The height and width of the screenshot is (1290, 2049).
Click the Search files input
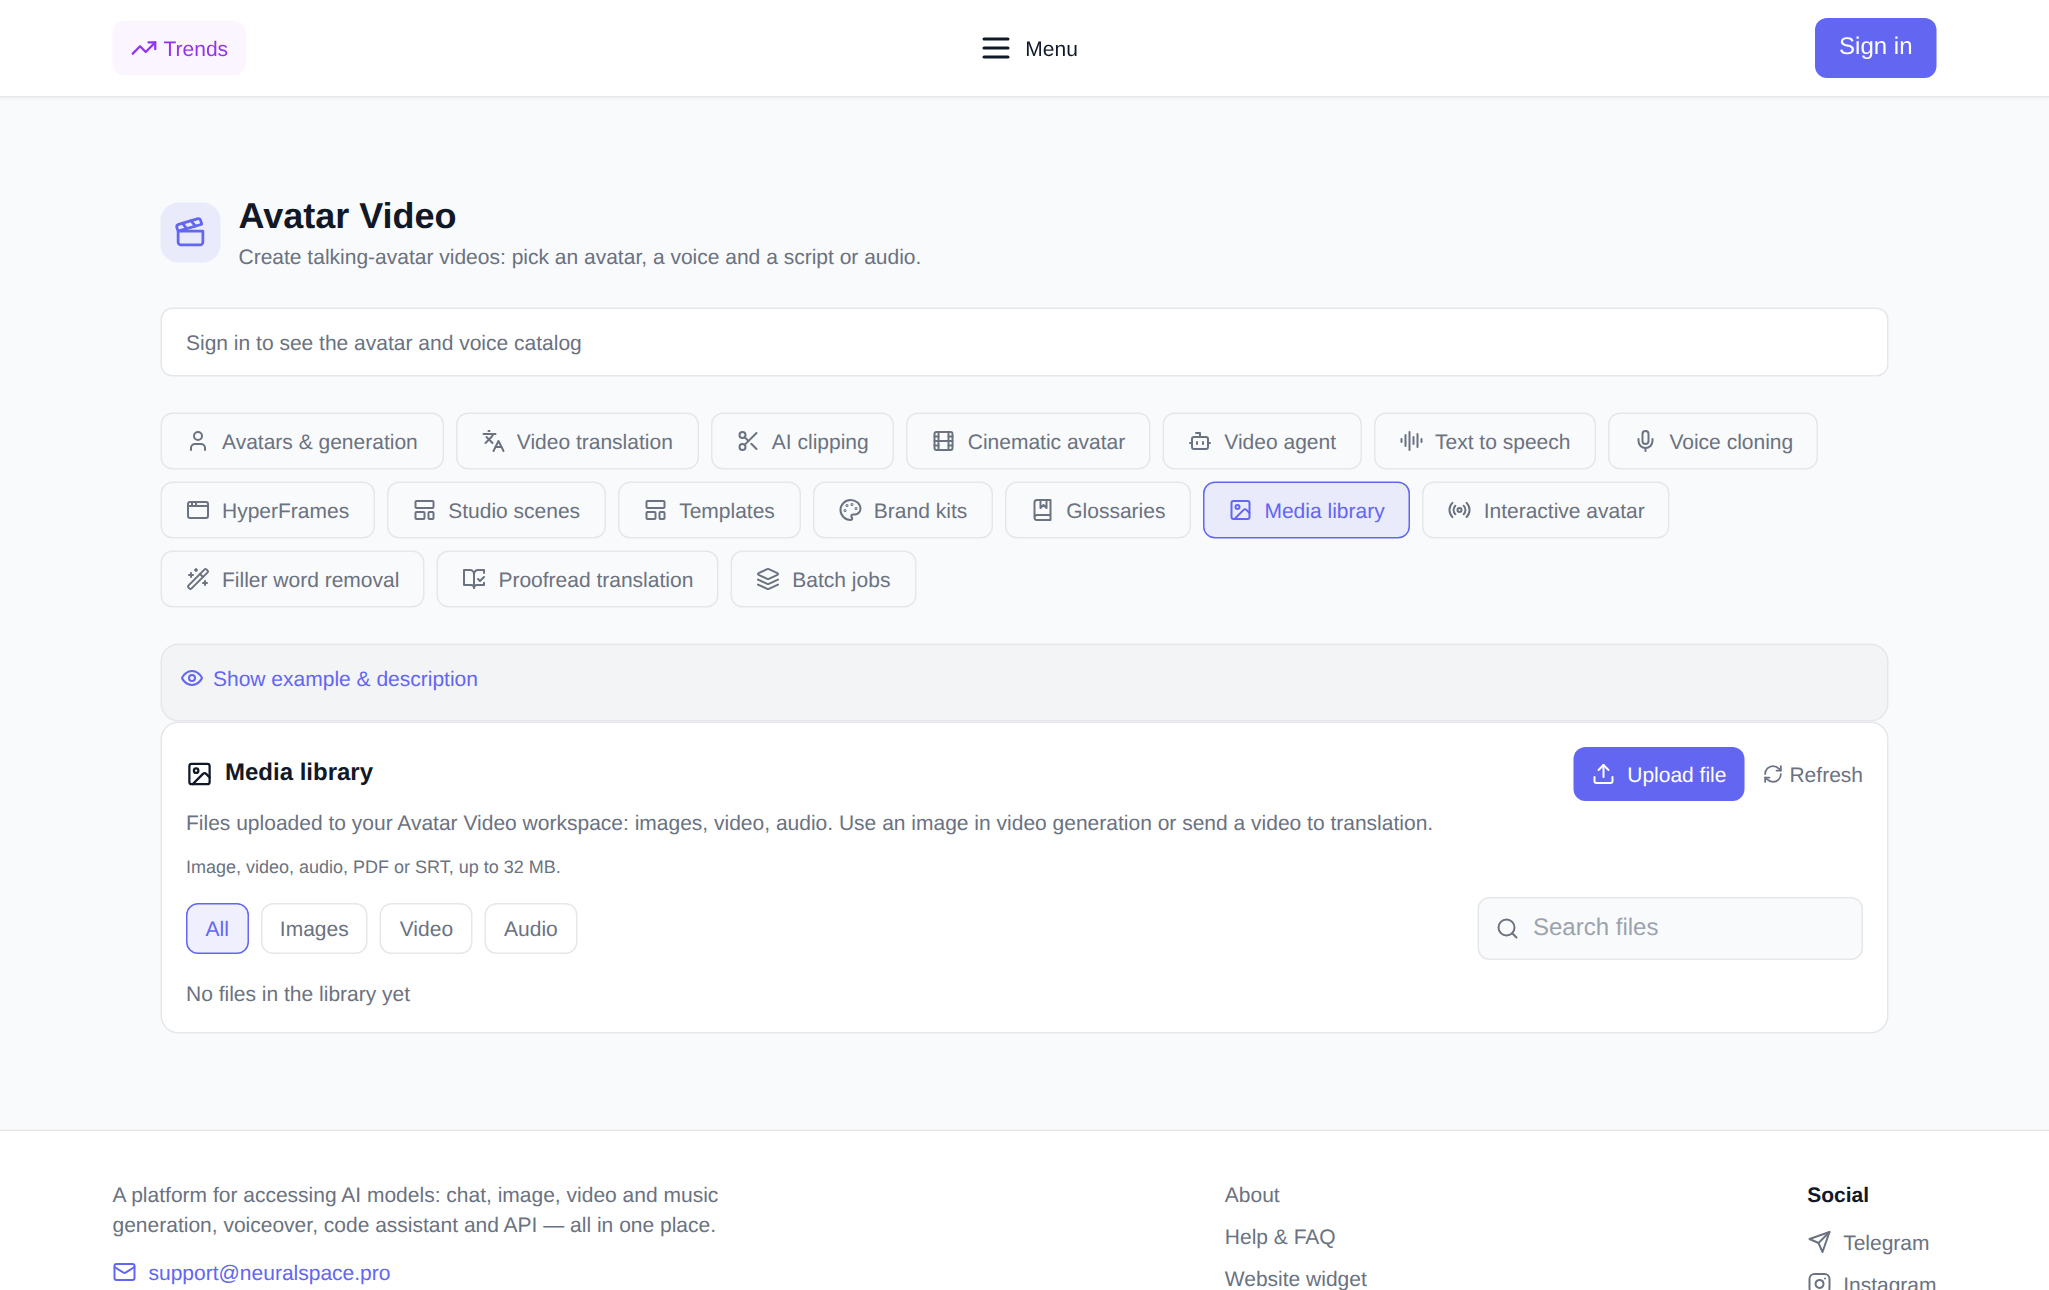1670,928
